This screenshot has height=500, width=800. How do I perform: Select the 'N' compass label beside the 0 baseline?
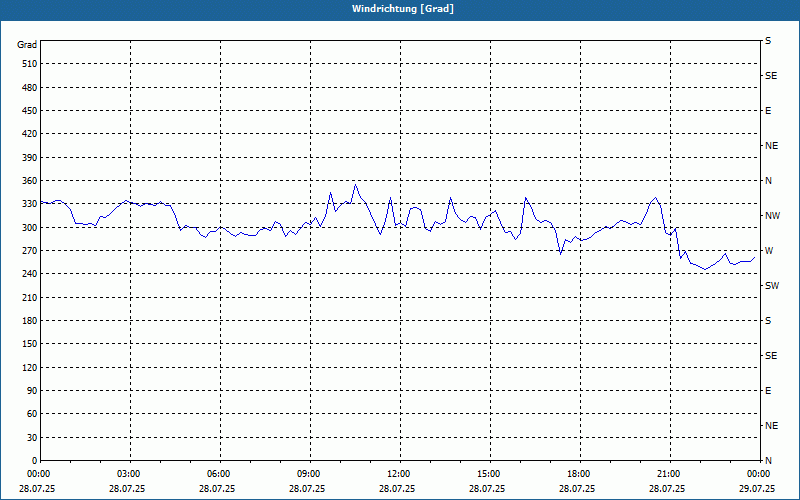(x=769, y=461)
